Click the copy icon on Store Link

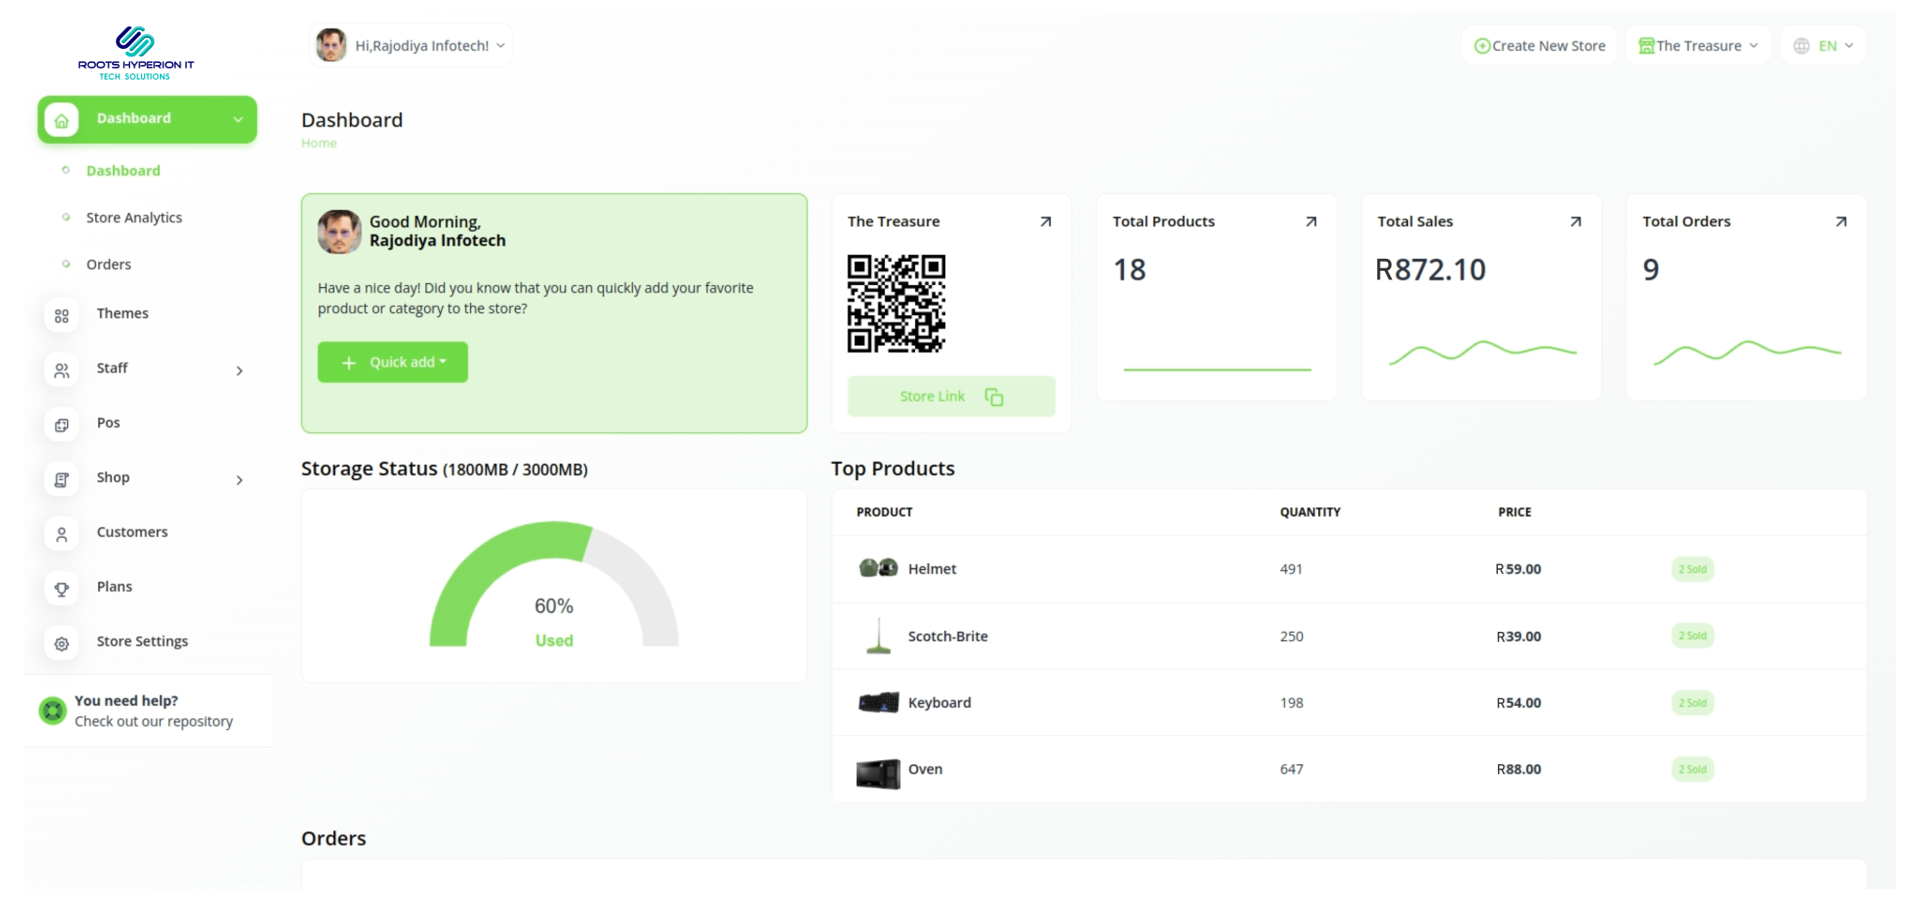[993, 397]
